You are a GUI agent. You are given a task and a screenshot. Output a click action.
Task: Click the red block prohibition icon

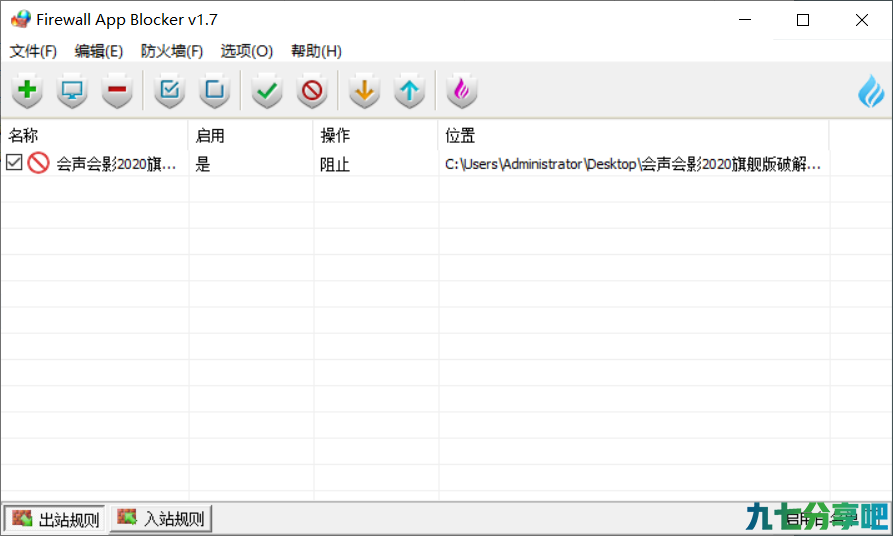click(x=312, y=91)
